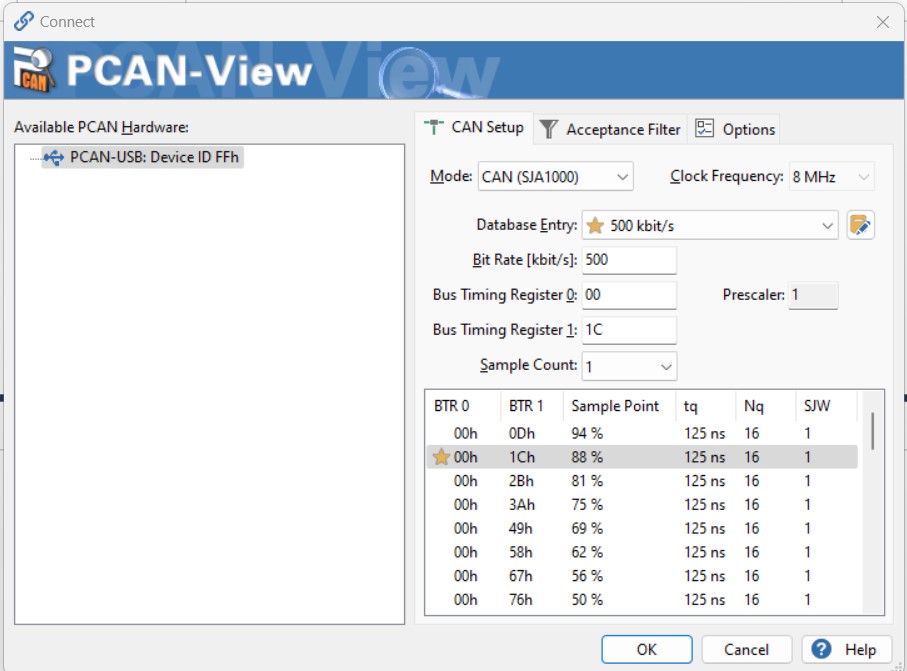Open the Sample Count dropdown
This screenshot has width=907, height=671.
click(x=629, y=366)
